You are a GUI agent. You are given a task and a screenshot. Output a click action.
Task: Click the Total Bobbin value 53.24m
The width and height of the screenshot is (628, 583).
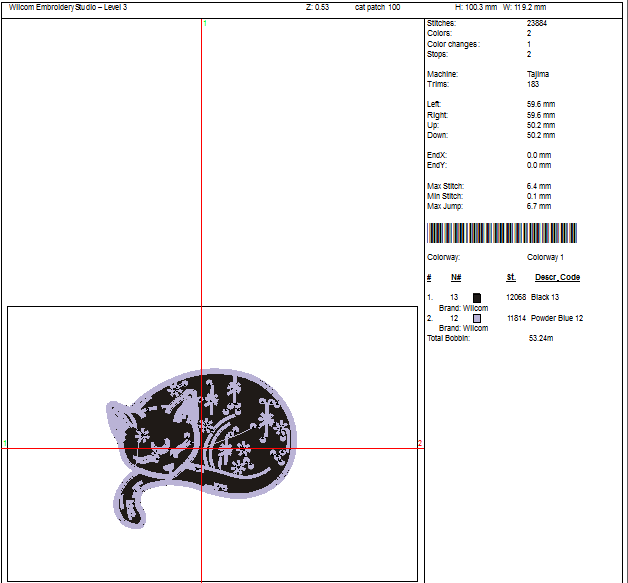541,338
